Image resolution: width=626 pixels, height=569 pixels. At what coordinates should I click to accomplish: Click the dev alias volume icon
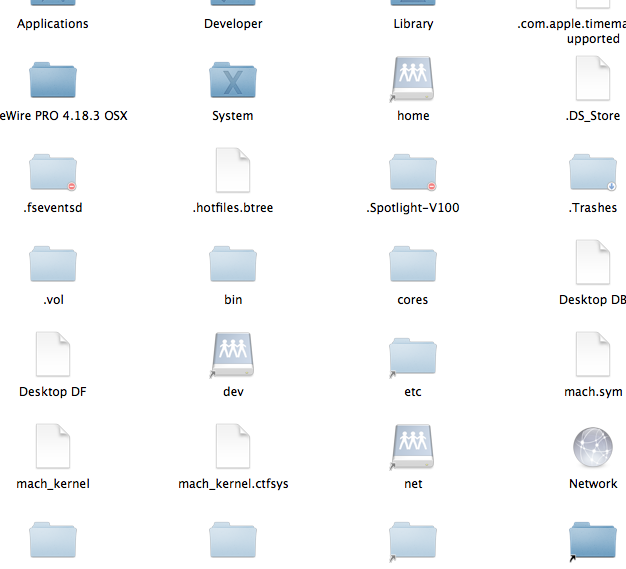click(233, 355)
